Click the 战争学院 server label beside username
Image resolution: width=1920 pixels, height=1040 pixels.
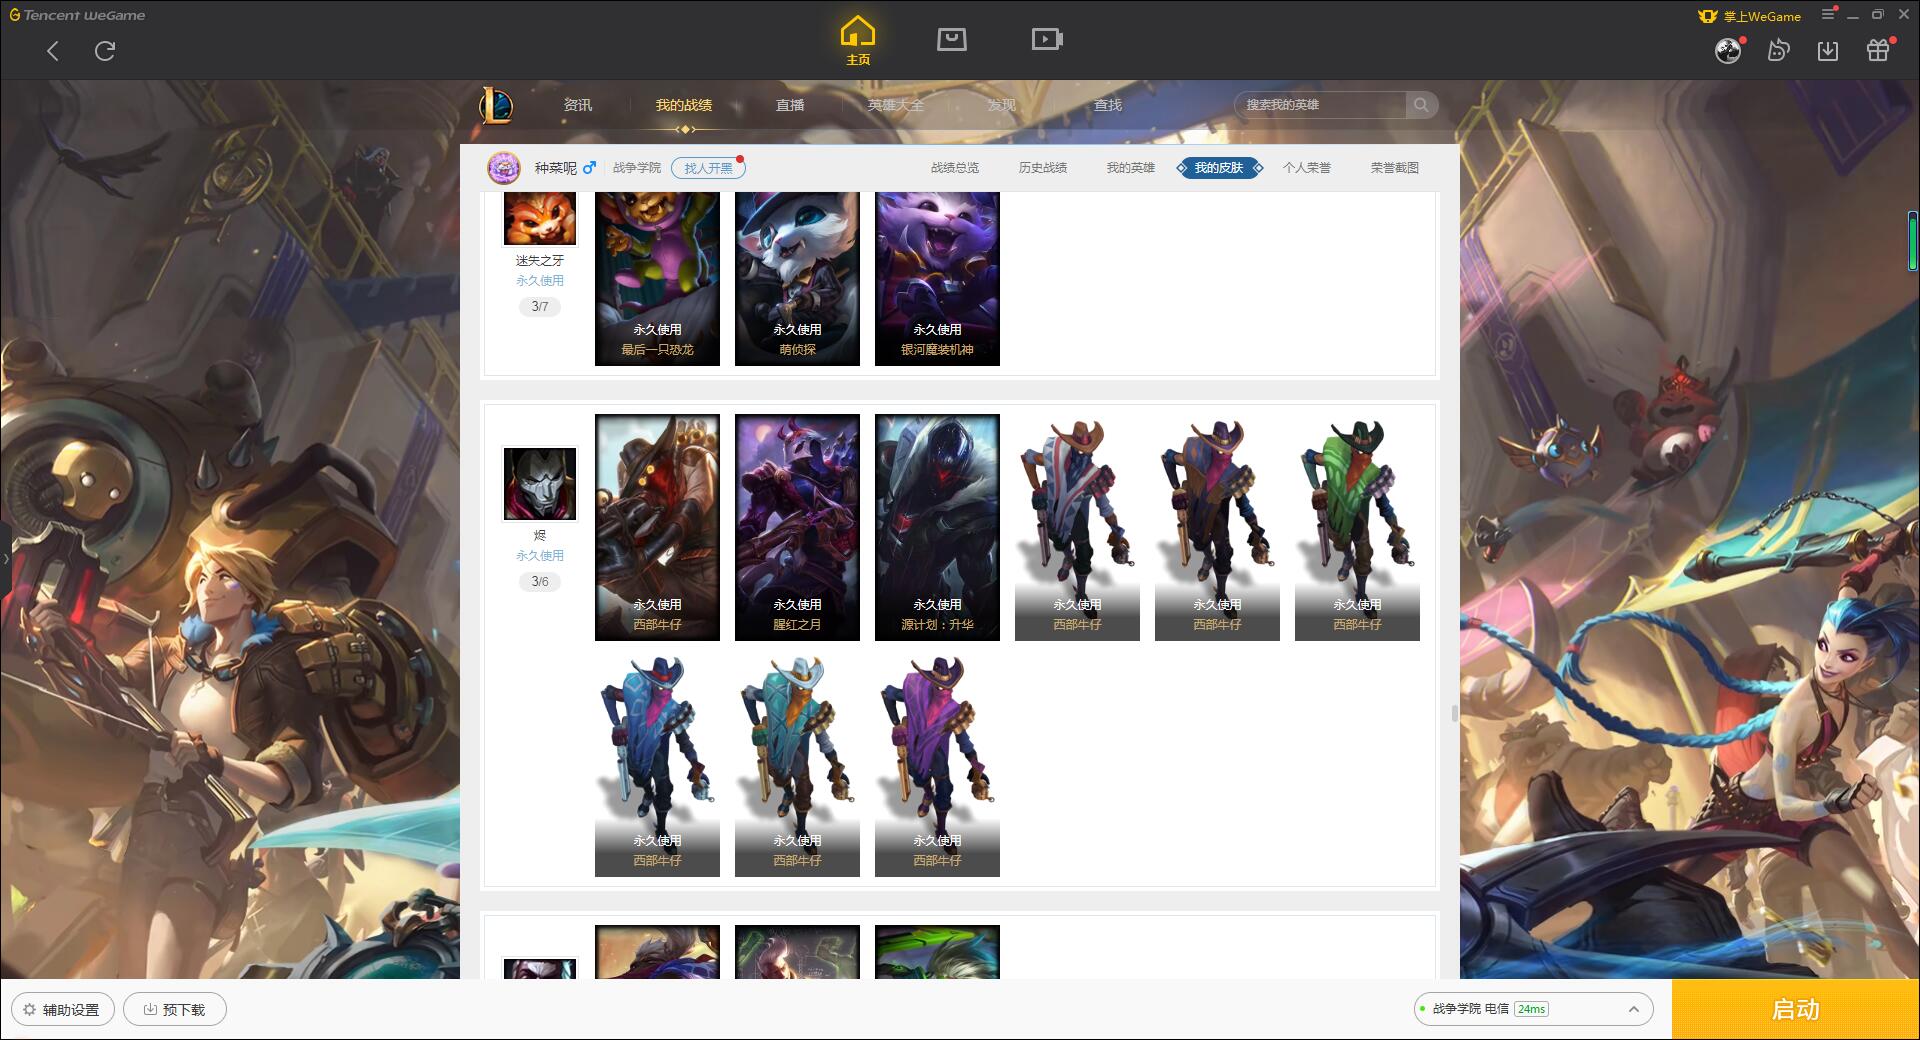point(637,168)
